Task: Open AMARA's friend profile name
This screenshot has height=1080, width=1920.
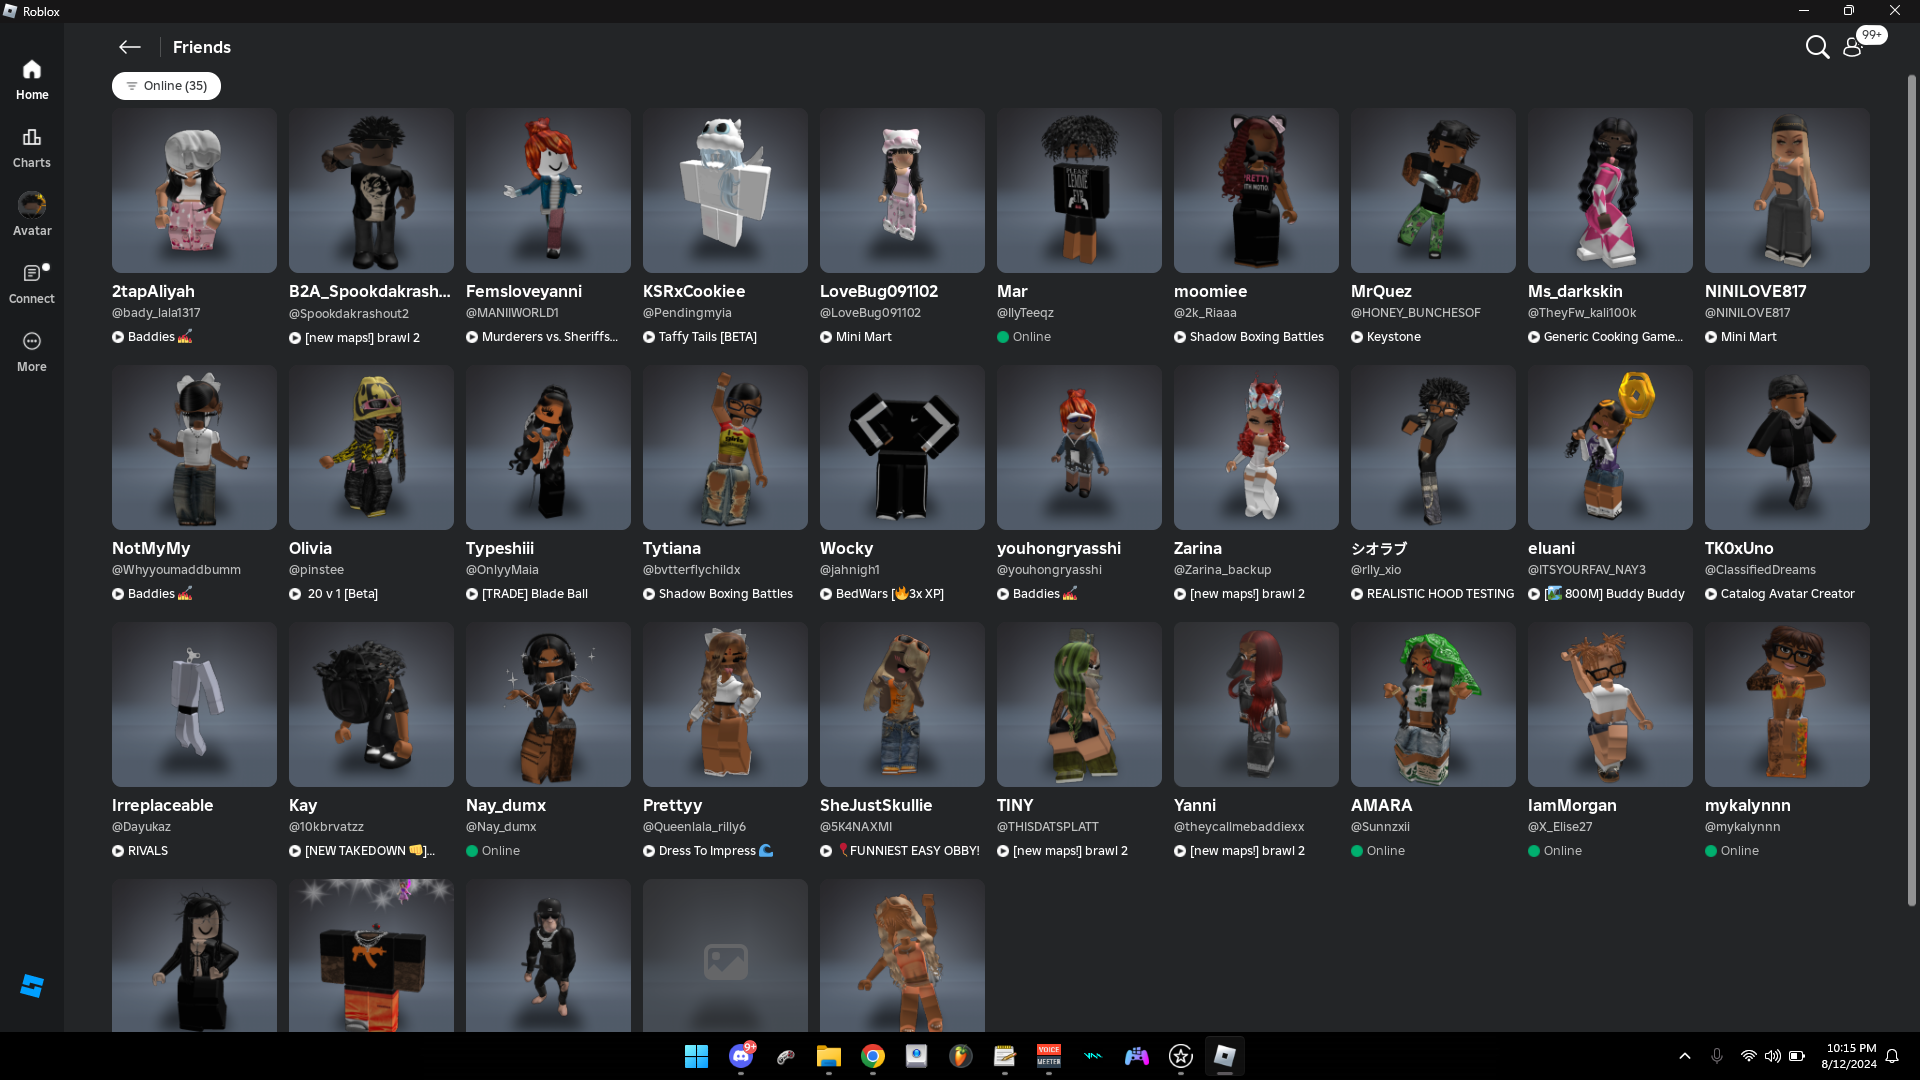Action: click(x=1381, y=805)
